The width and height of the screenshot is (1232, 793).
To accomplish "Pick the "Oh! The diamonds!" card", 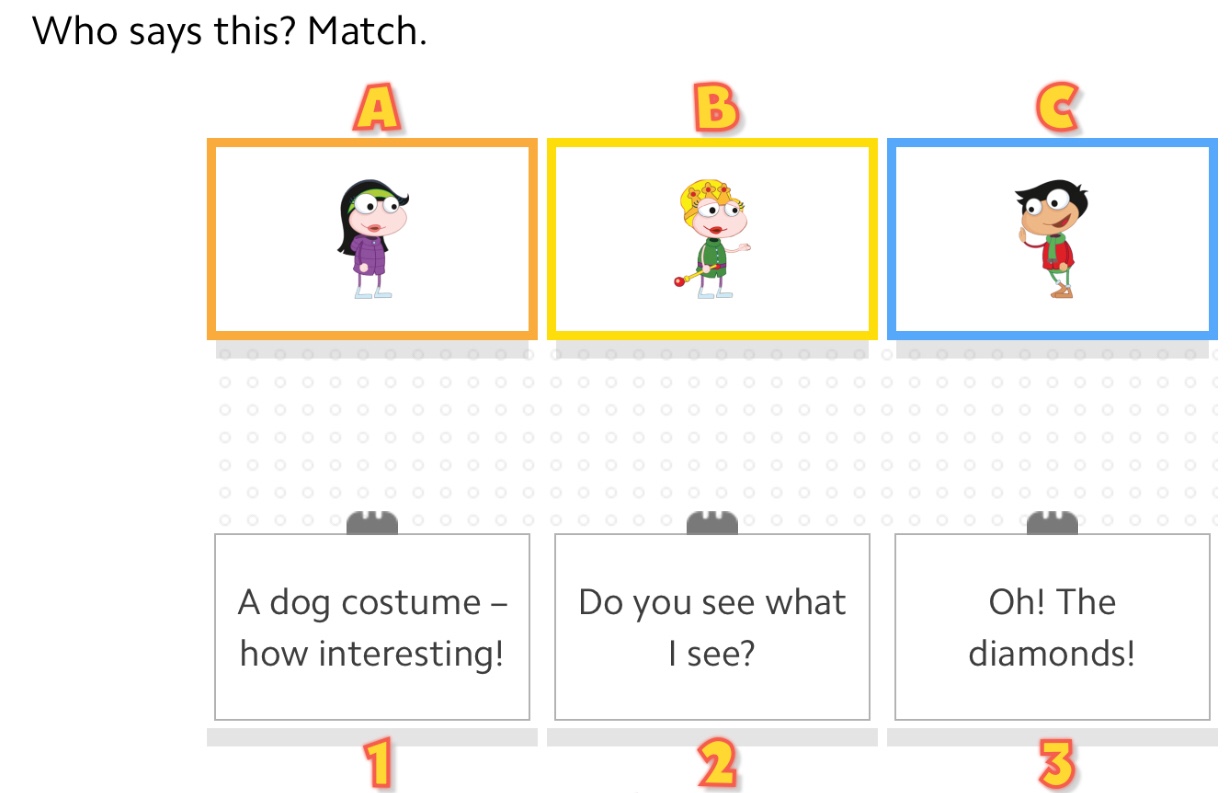I will [x=1052, y=627].
